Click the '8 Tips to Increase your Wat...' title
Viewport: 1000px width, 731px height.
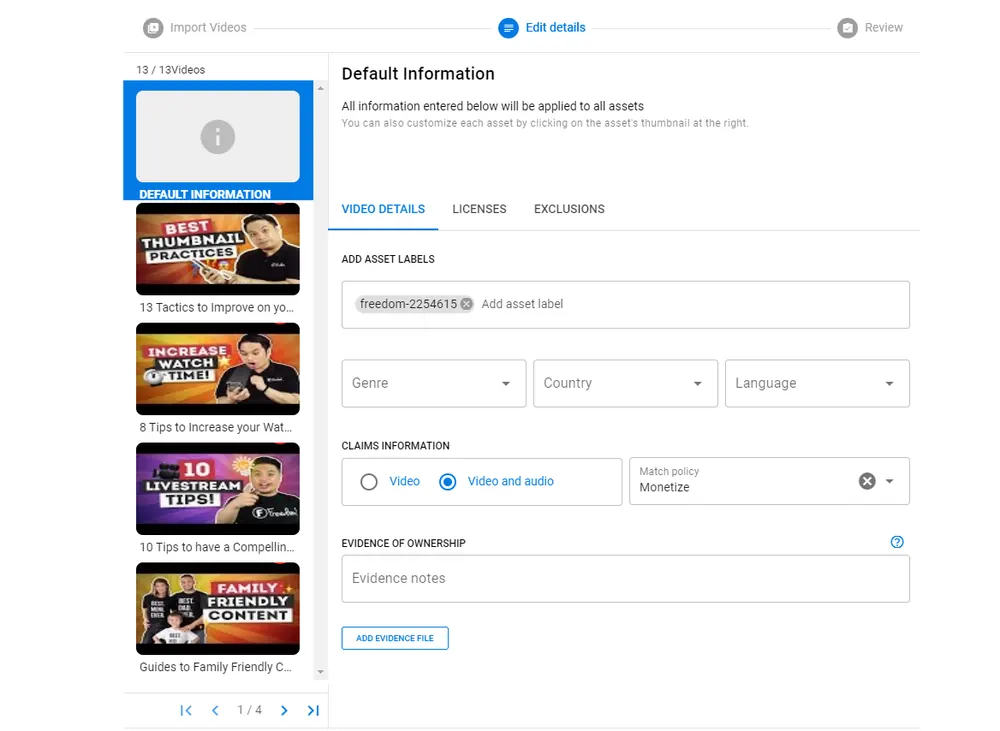216,427
